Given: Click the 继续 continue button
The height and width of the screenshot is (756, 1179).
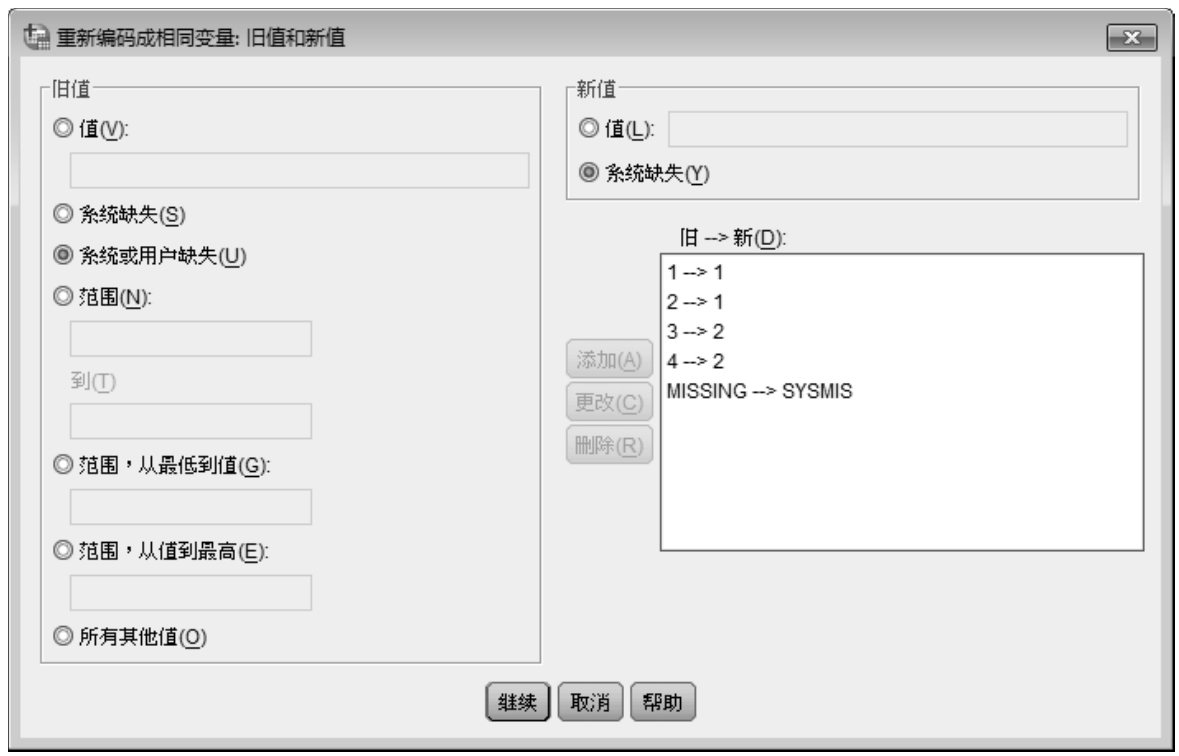Looking at the screenshot, I should 517,703.
